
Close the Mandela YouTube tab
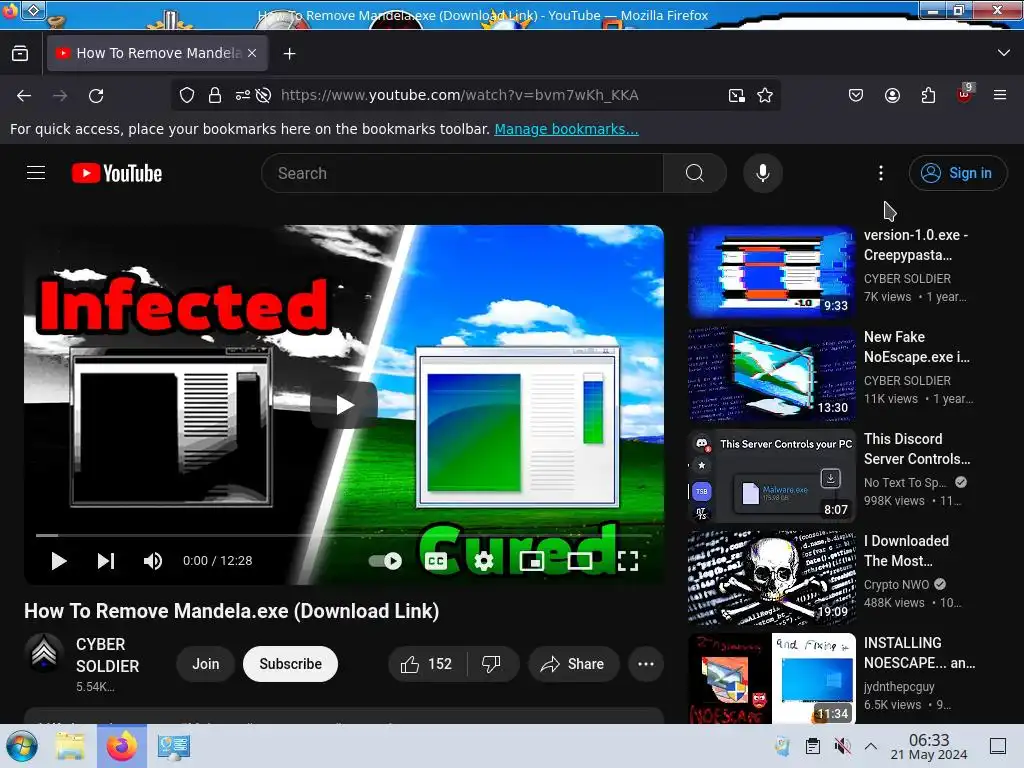252,53
